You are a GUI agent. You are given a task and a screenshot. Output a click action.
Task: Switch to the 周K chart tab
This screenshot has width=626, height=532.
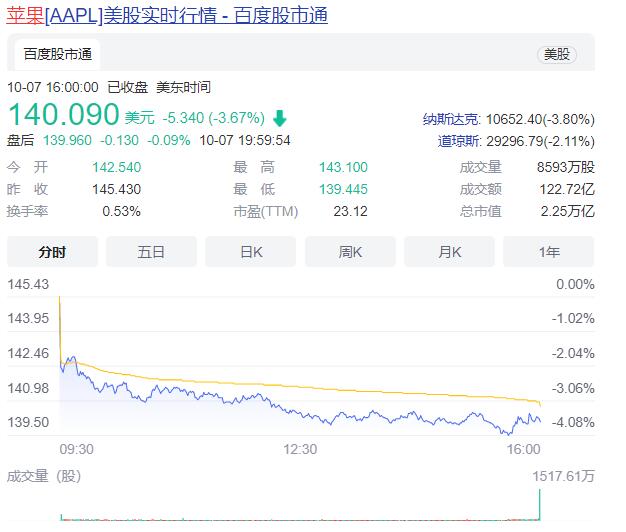(350, 252)
